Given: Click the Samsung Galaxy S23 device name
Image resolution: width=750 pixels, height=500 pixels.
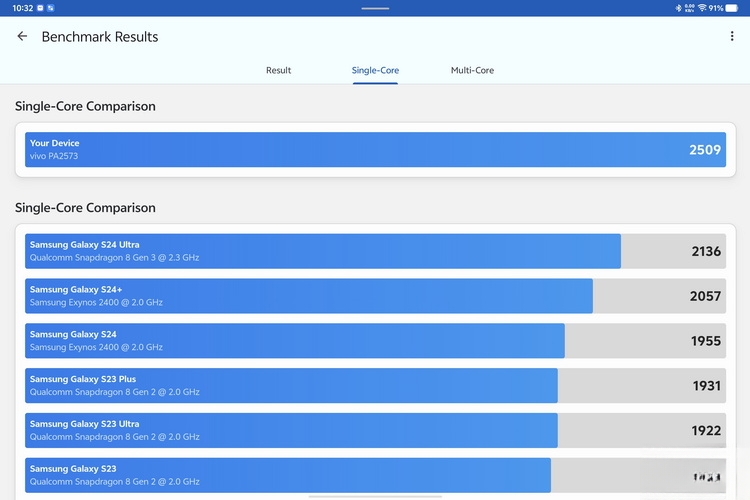Looking at the screenshot, I should (73, 469).
